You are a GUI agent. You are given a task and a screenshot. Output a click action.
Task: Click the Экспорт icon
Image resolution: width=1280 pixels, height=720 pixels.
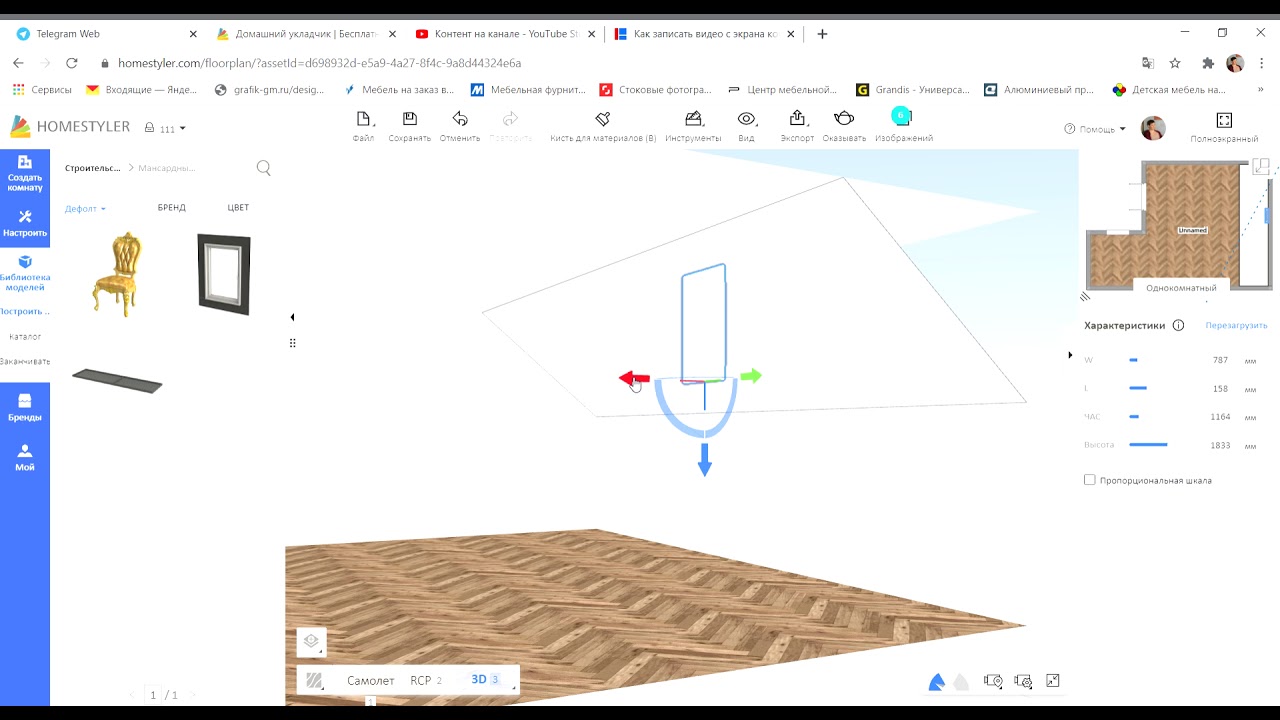(x=797, y=119)
